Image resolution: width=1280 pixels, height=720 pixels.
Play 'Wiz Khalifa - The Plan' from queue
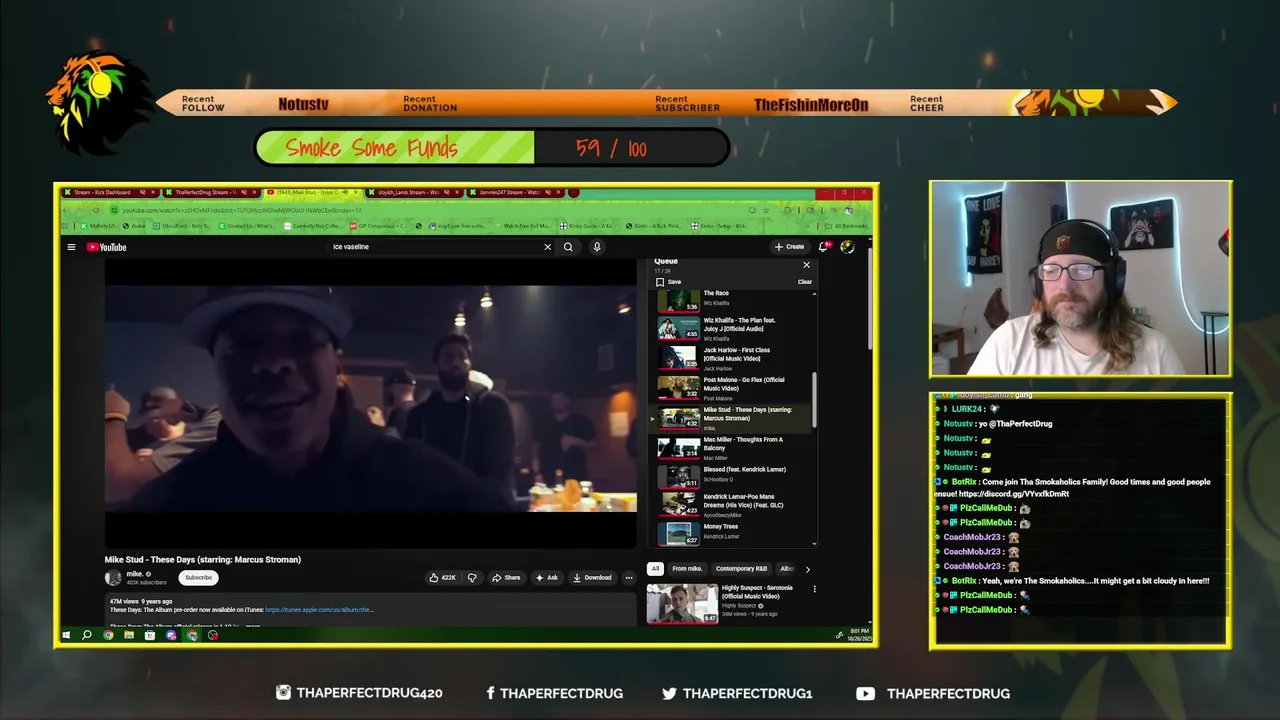[735, 328]
